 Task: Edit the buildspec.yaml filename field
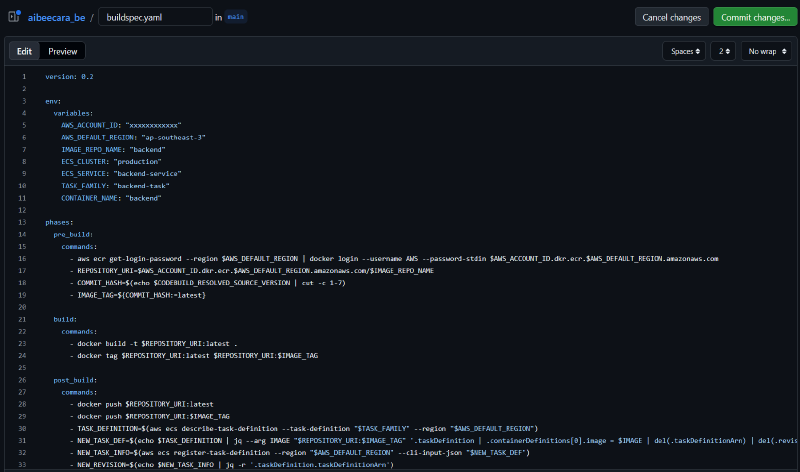tap(155, 17)
